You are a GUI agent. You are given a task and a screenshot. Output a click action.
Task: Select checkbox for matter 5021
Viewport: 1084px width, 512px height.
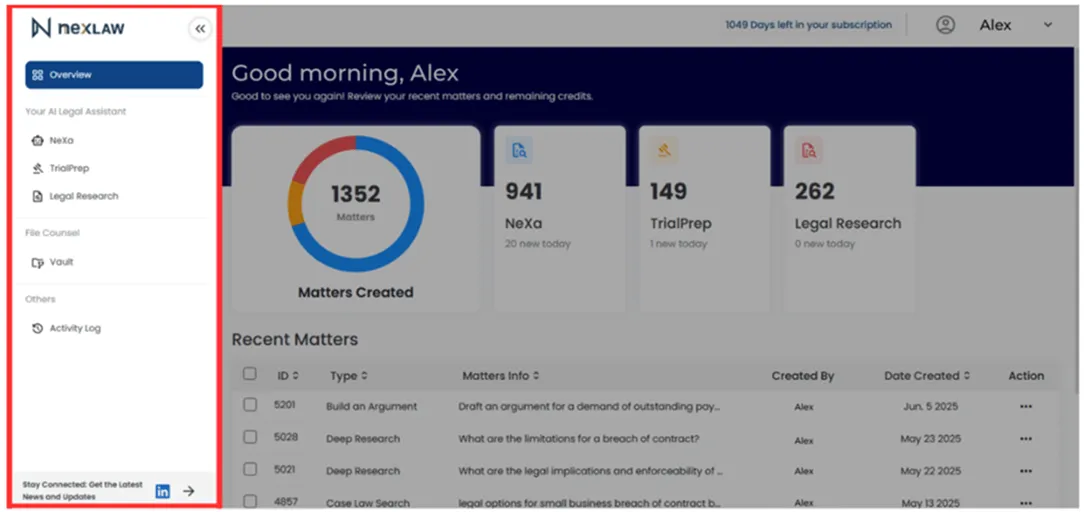[250, 469]
